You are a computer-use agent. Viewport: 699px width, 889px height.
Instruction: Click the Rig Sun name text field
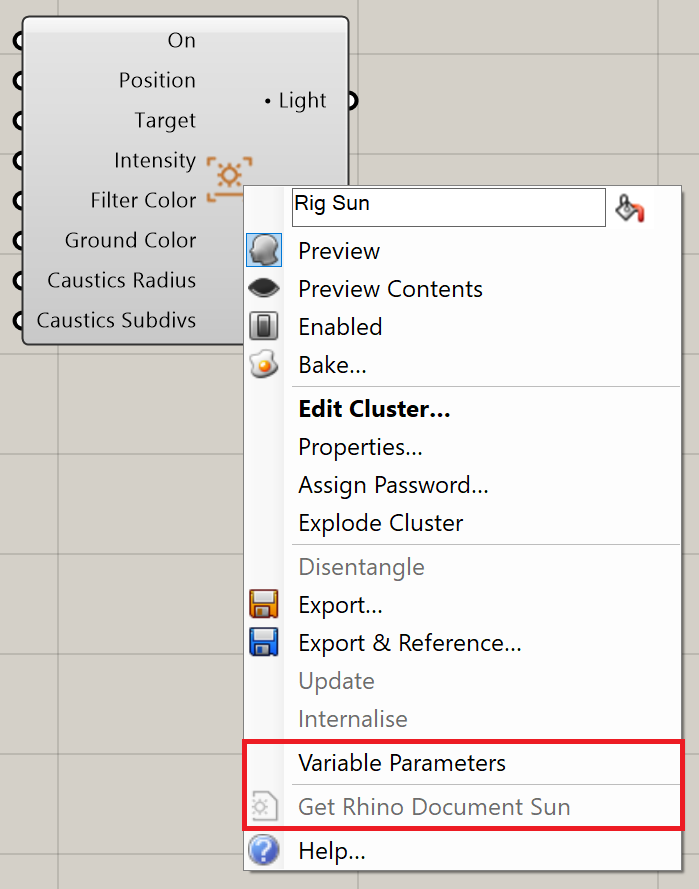pyautogui.click(x=448, y=208)
